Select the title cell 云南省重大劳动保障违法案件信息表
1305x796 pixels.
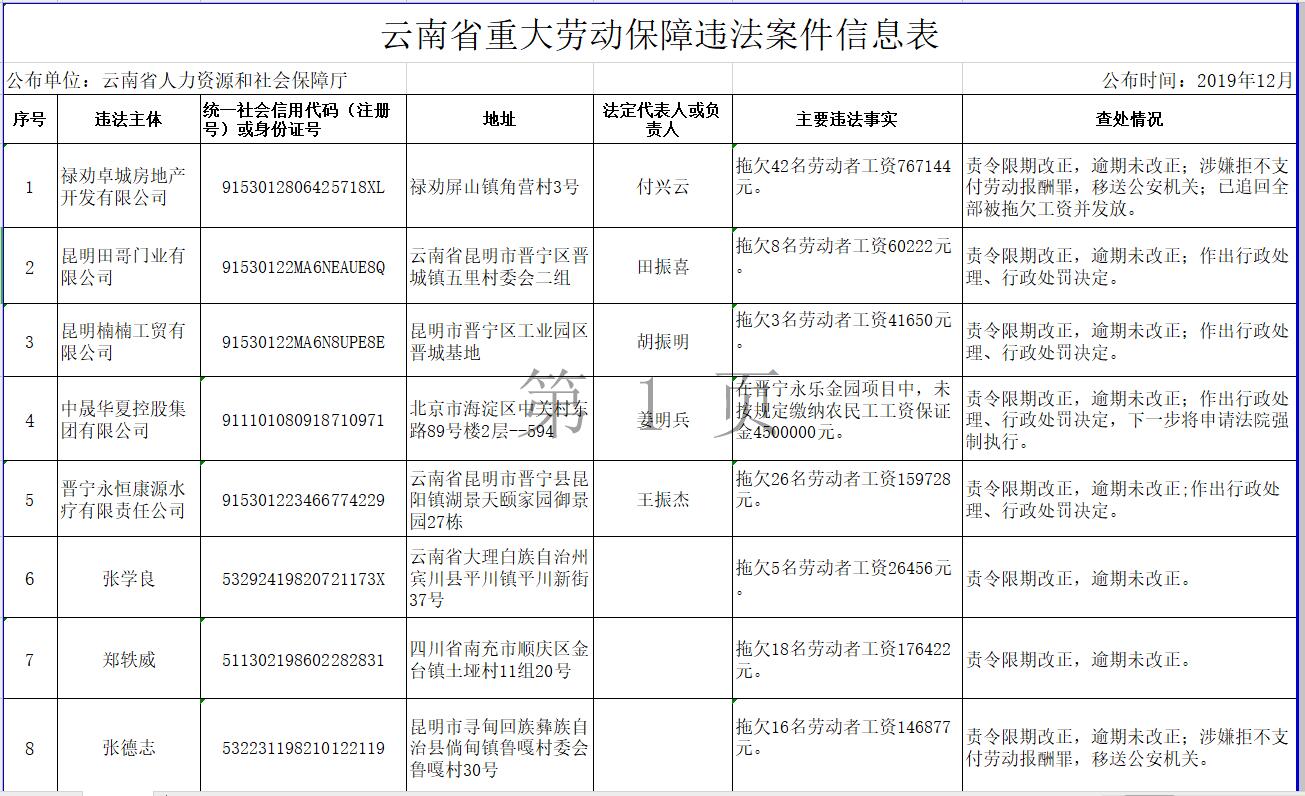(x=660, y=36)
